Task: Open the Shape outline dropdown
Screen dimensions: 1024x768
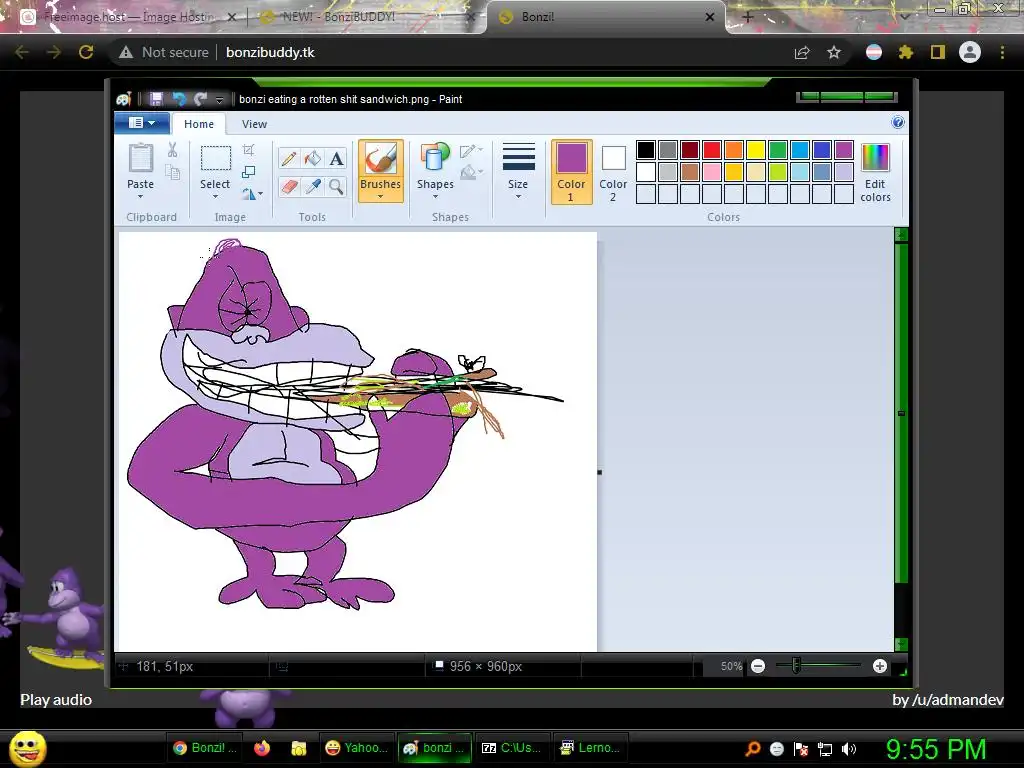Action: point(471,152)
